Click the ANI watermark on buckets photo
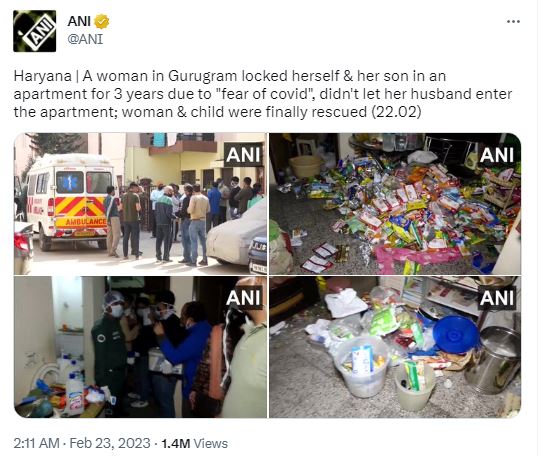Viewport: 542px width, 456px height. tap(497, 298)
